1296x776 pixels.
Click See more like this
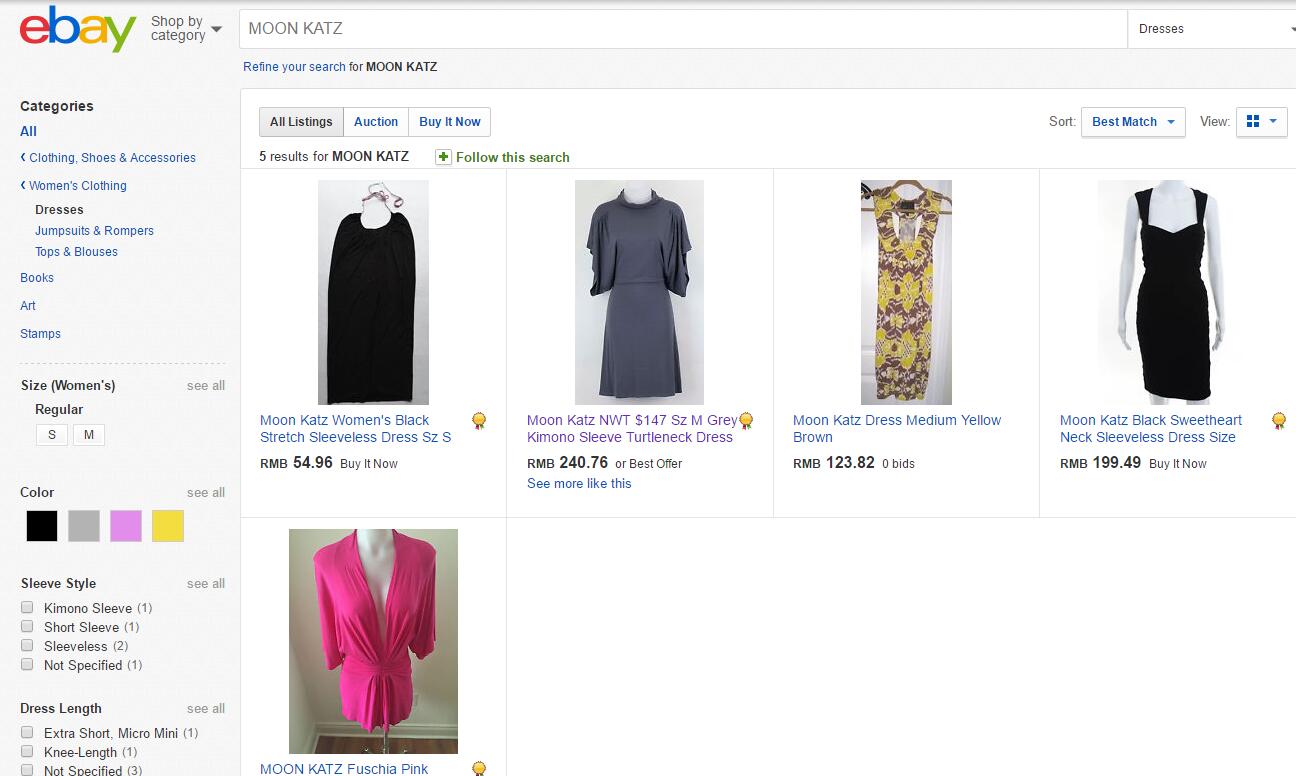(x=579, y=484)
